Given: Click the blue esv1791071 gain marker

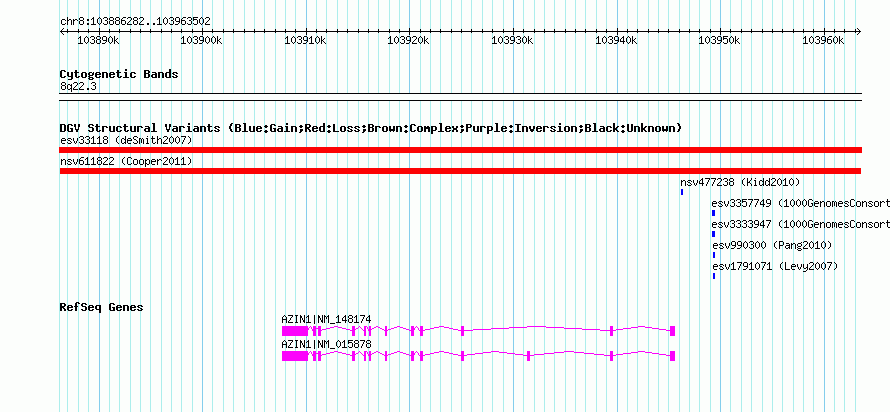Looking at the screenshot, I should pyautogui.click(x=713, y=276).
